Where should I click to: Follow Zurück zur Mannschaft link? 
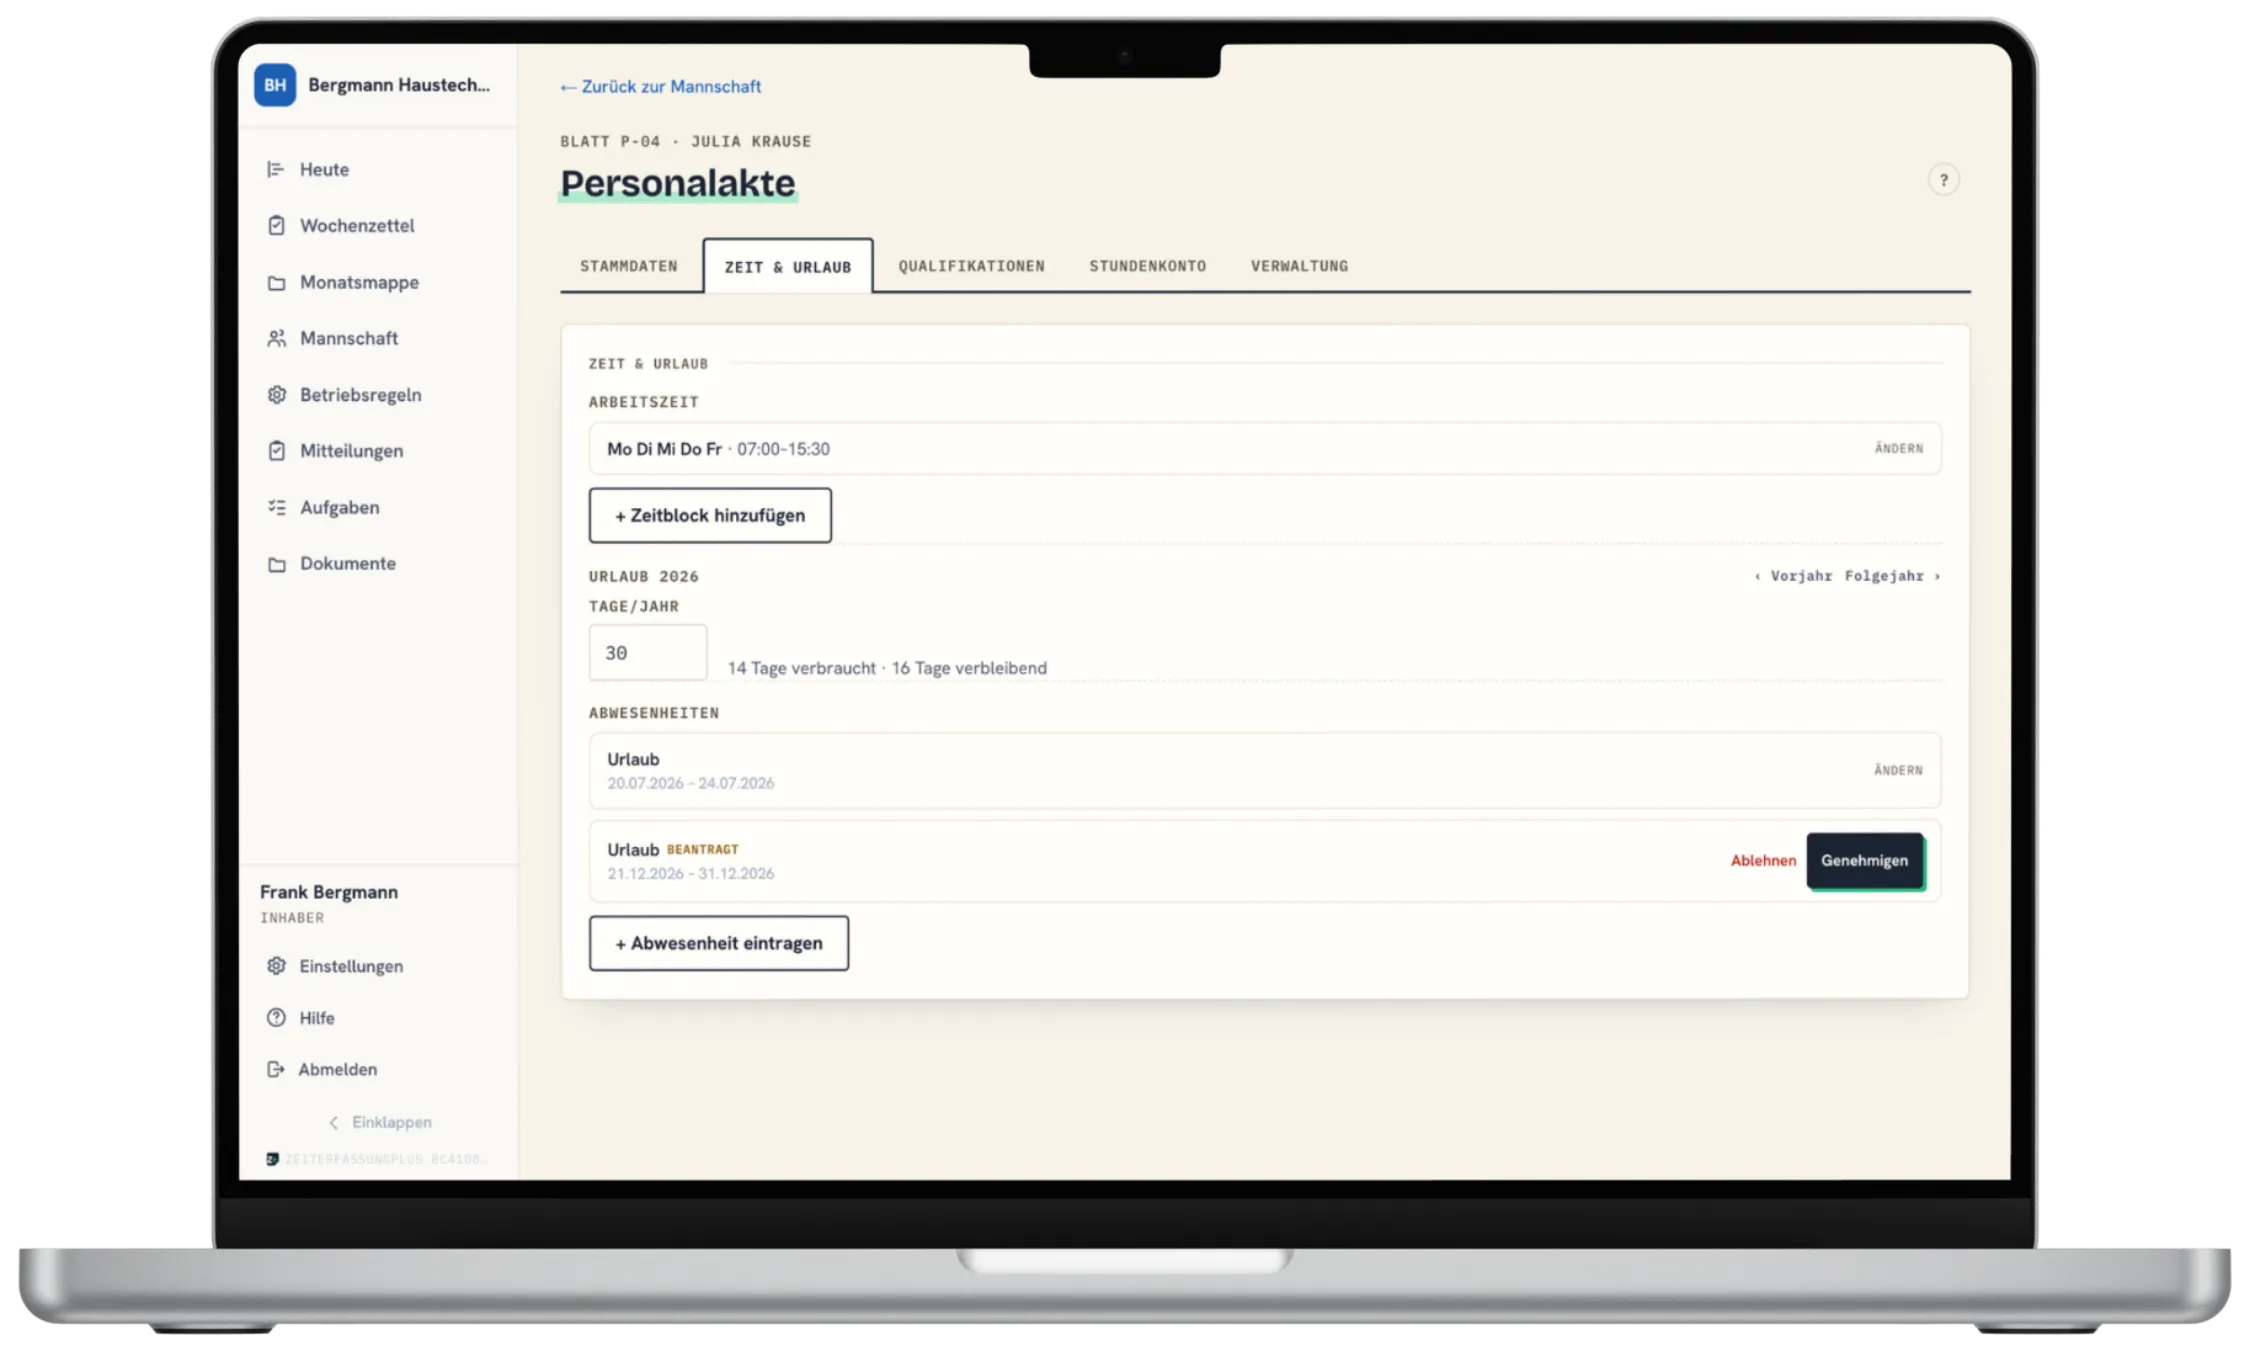coord(660,86)
